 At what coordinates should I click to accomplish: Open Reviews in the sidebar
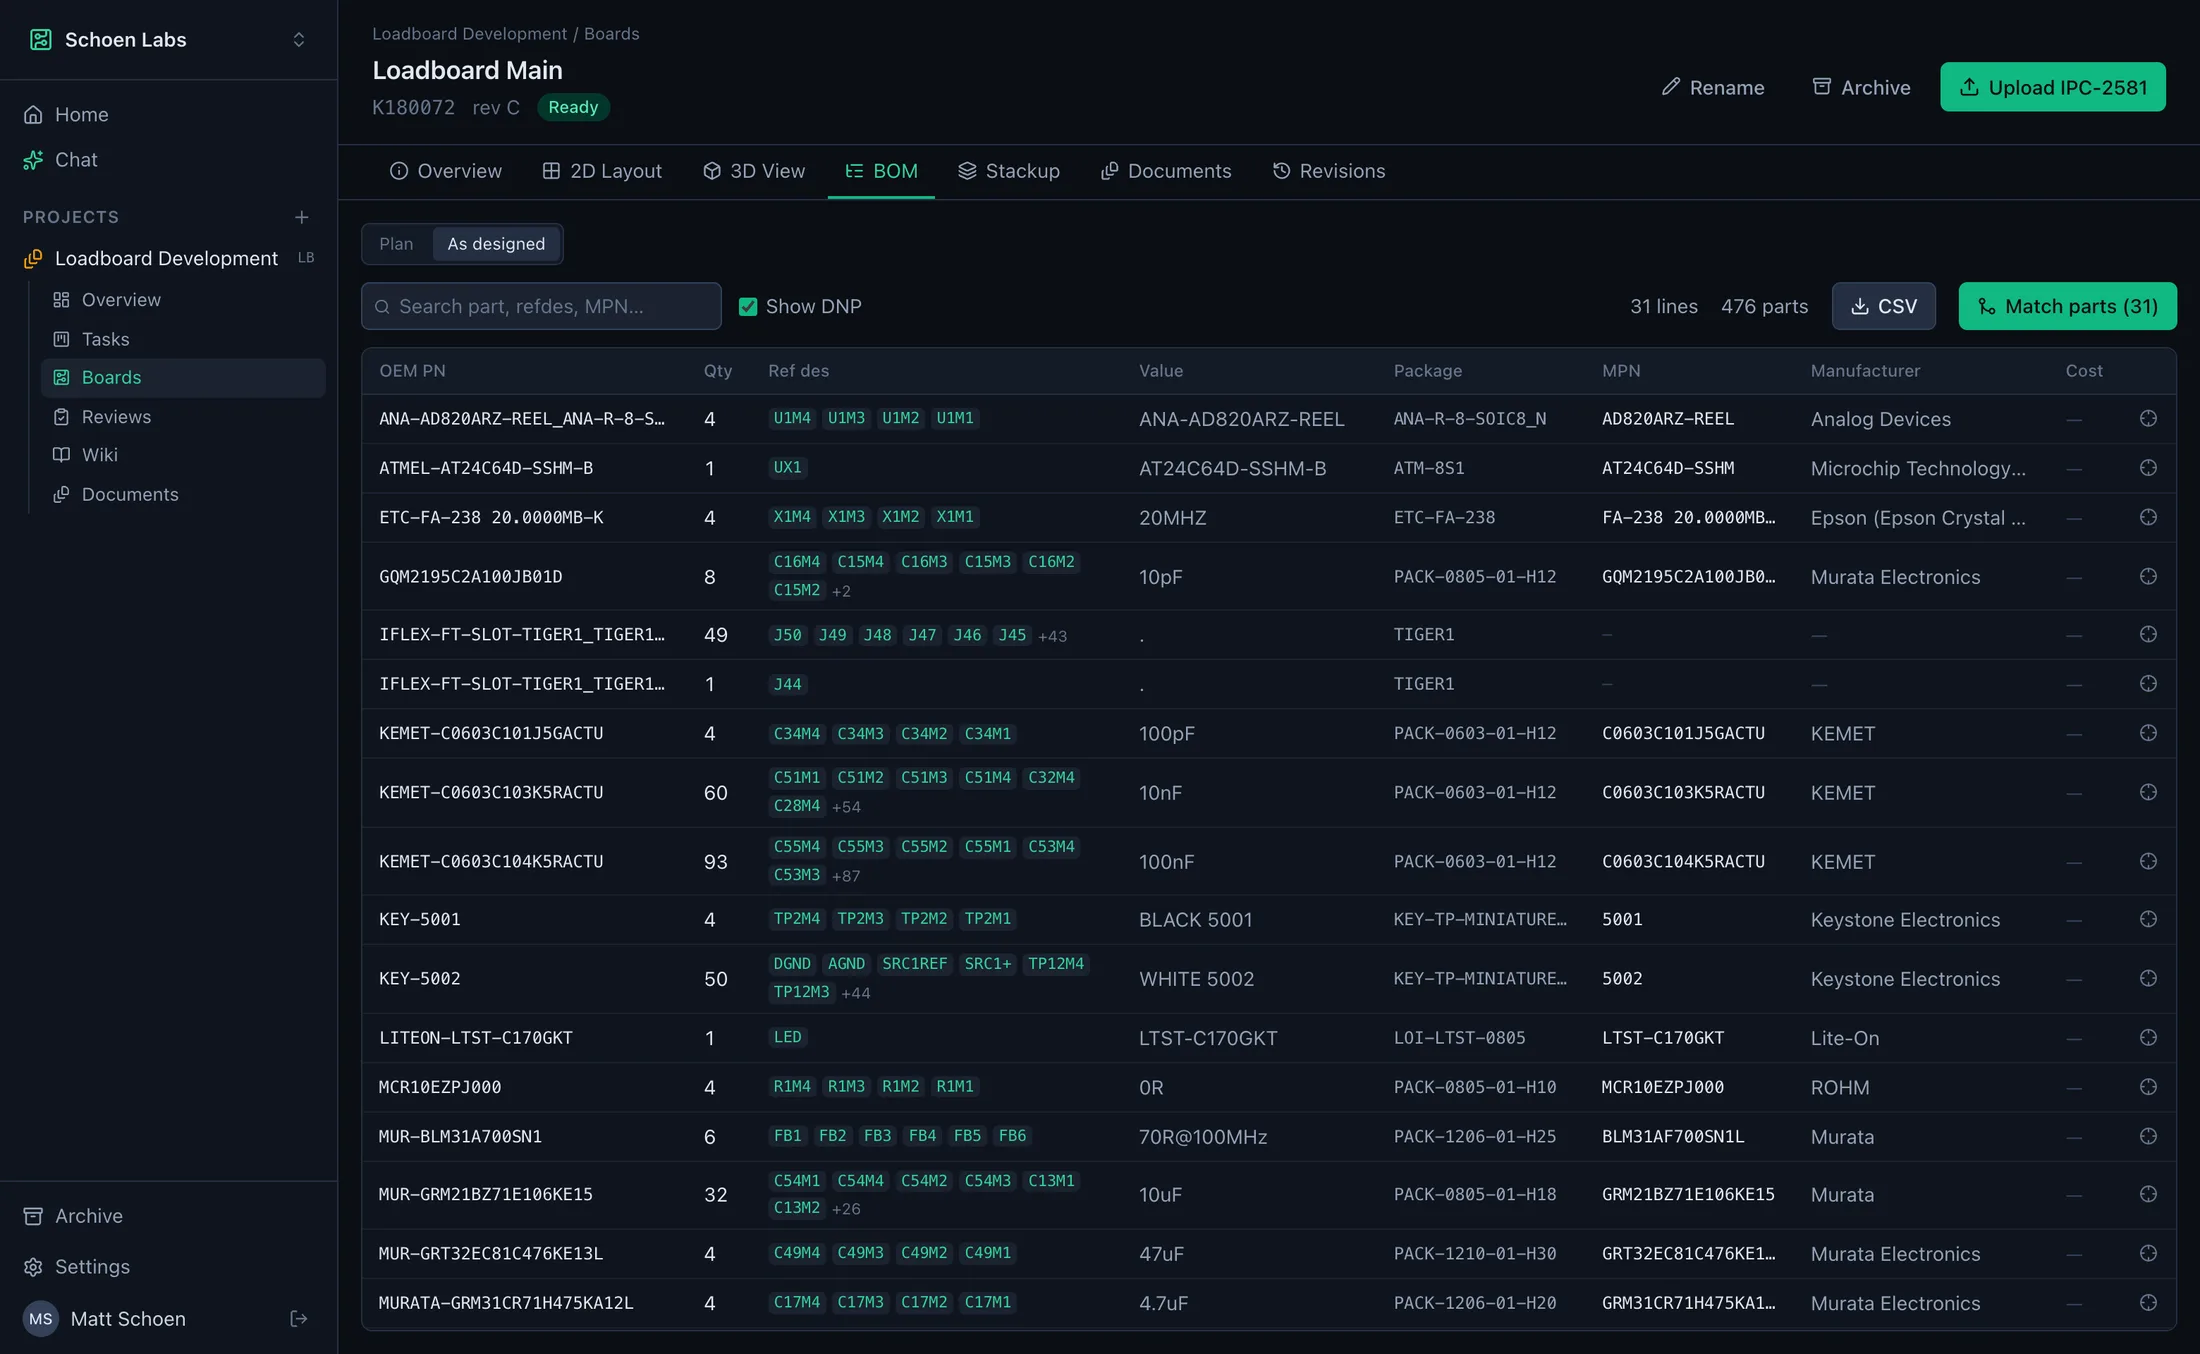pyautogui.click(x=116, y=416)
